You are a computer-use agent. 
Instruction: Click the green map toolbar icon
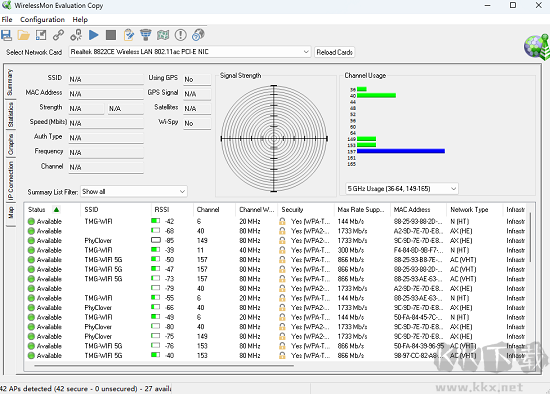tap(163, 35)
